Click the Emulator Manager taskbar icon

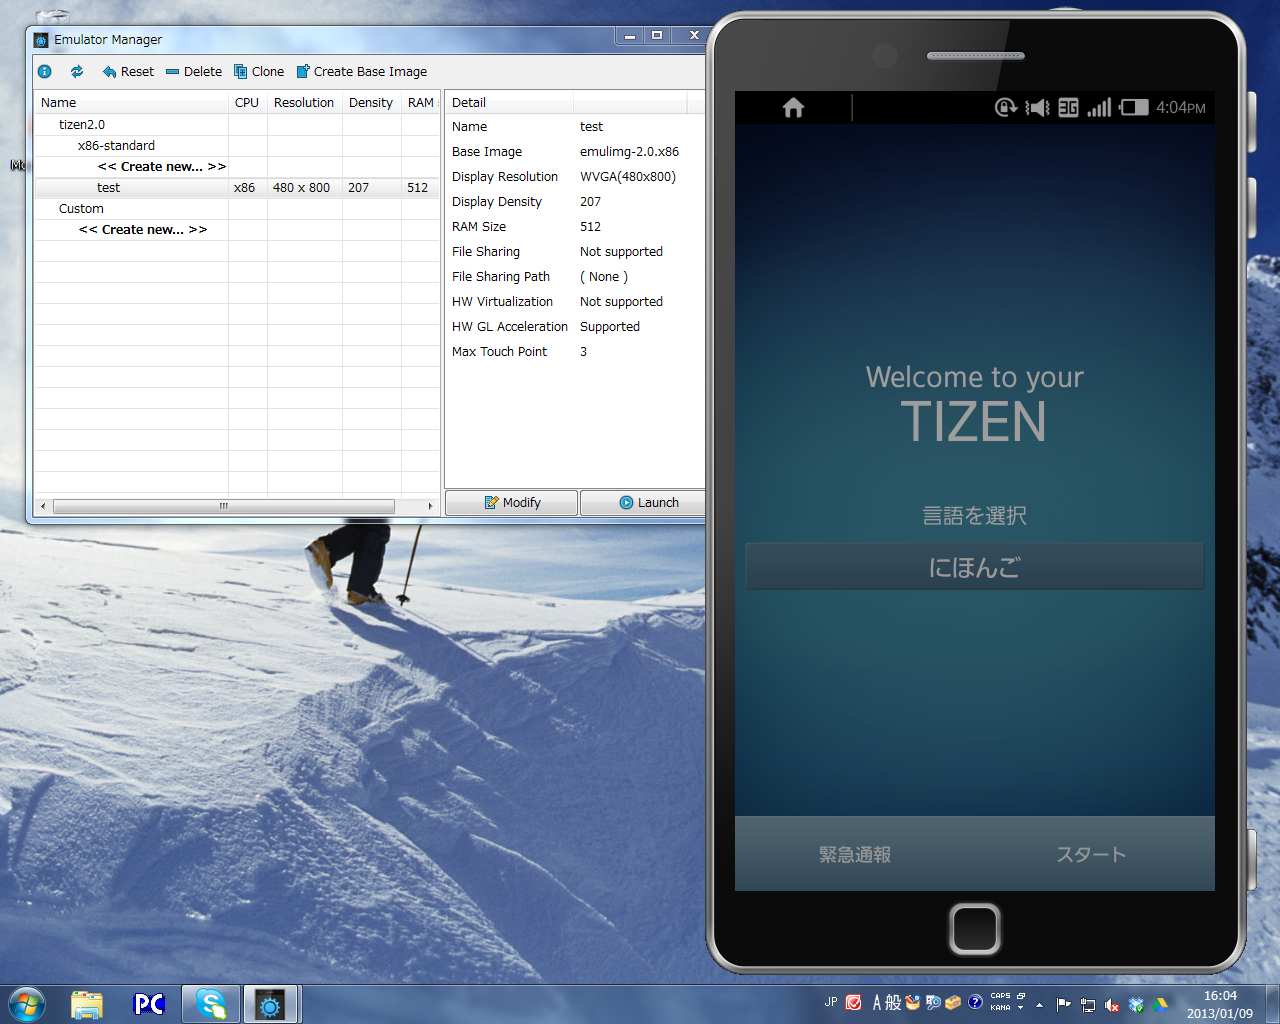pos(270,1004)
